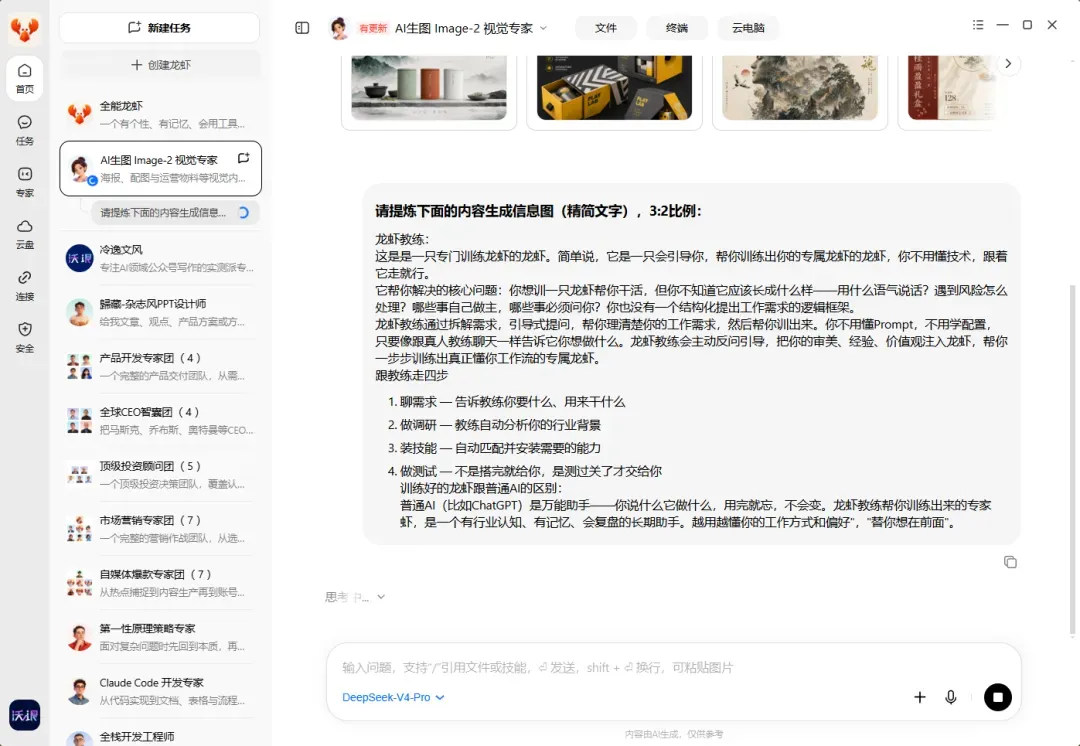Select the 杂志风PPT设计师 entry

coord(160,312)
